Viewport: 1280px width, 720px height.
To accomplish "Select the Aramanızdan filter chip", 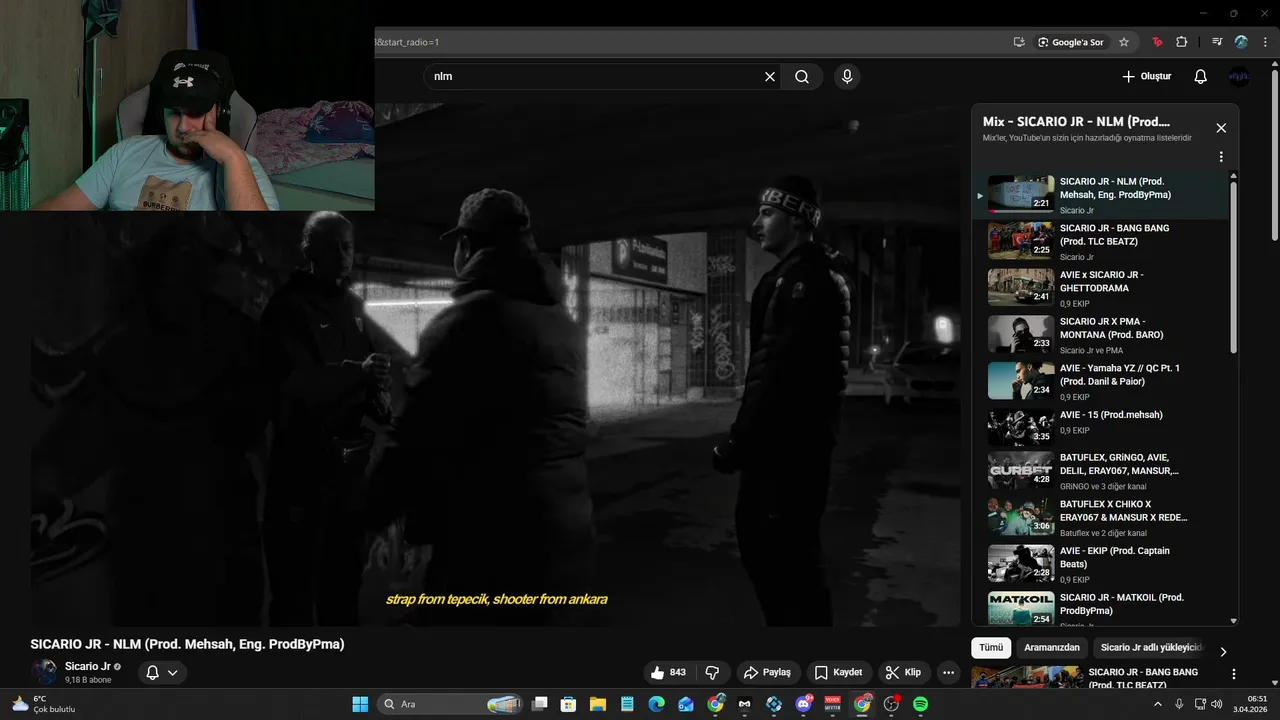I will [1052, 648].
